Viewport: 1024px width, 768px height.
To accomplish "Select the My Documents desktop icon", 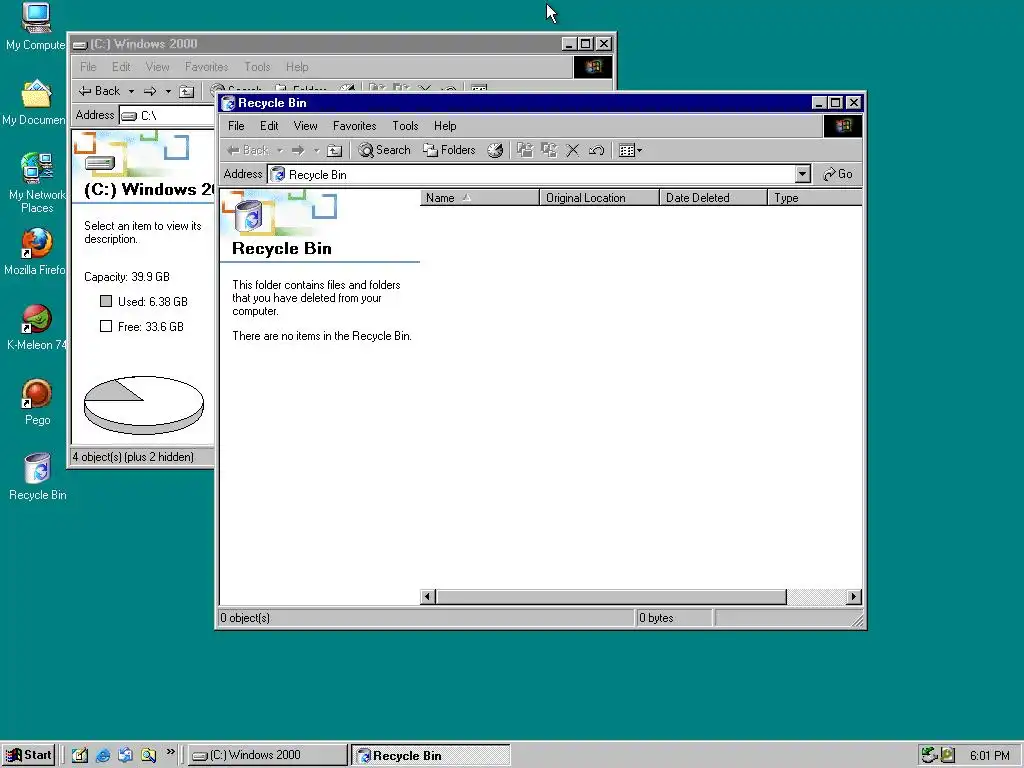I will pos(35,103).
